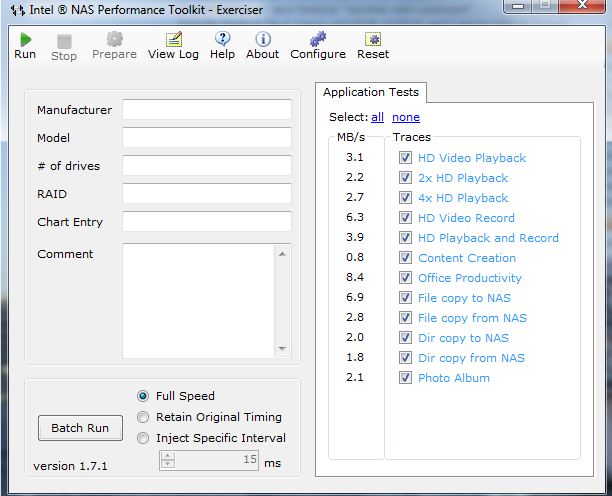Click the grayed Stop toolbar icon
Image resolution: width=612 pixels, height=496 pixels.
pyautogui.click(x=64, y=41)
